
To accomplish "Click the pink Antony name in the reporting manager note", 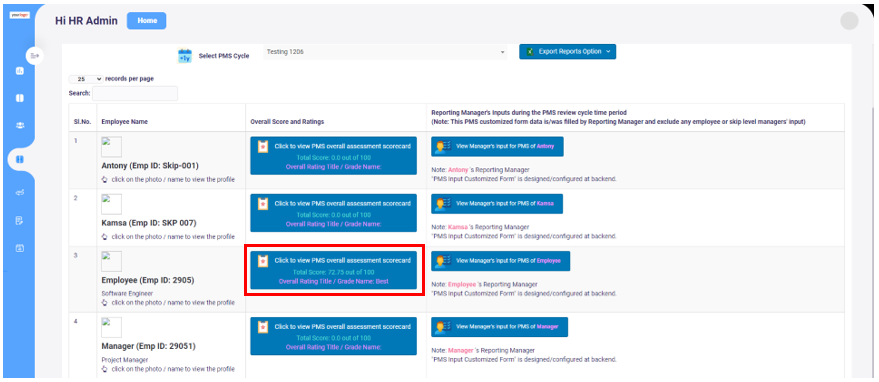I will pyautogui.click(x=457, y=169).
